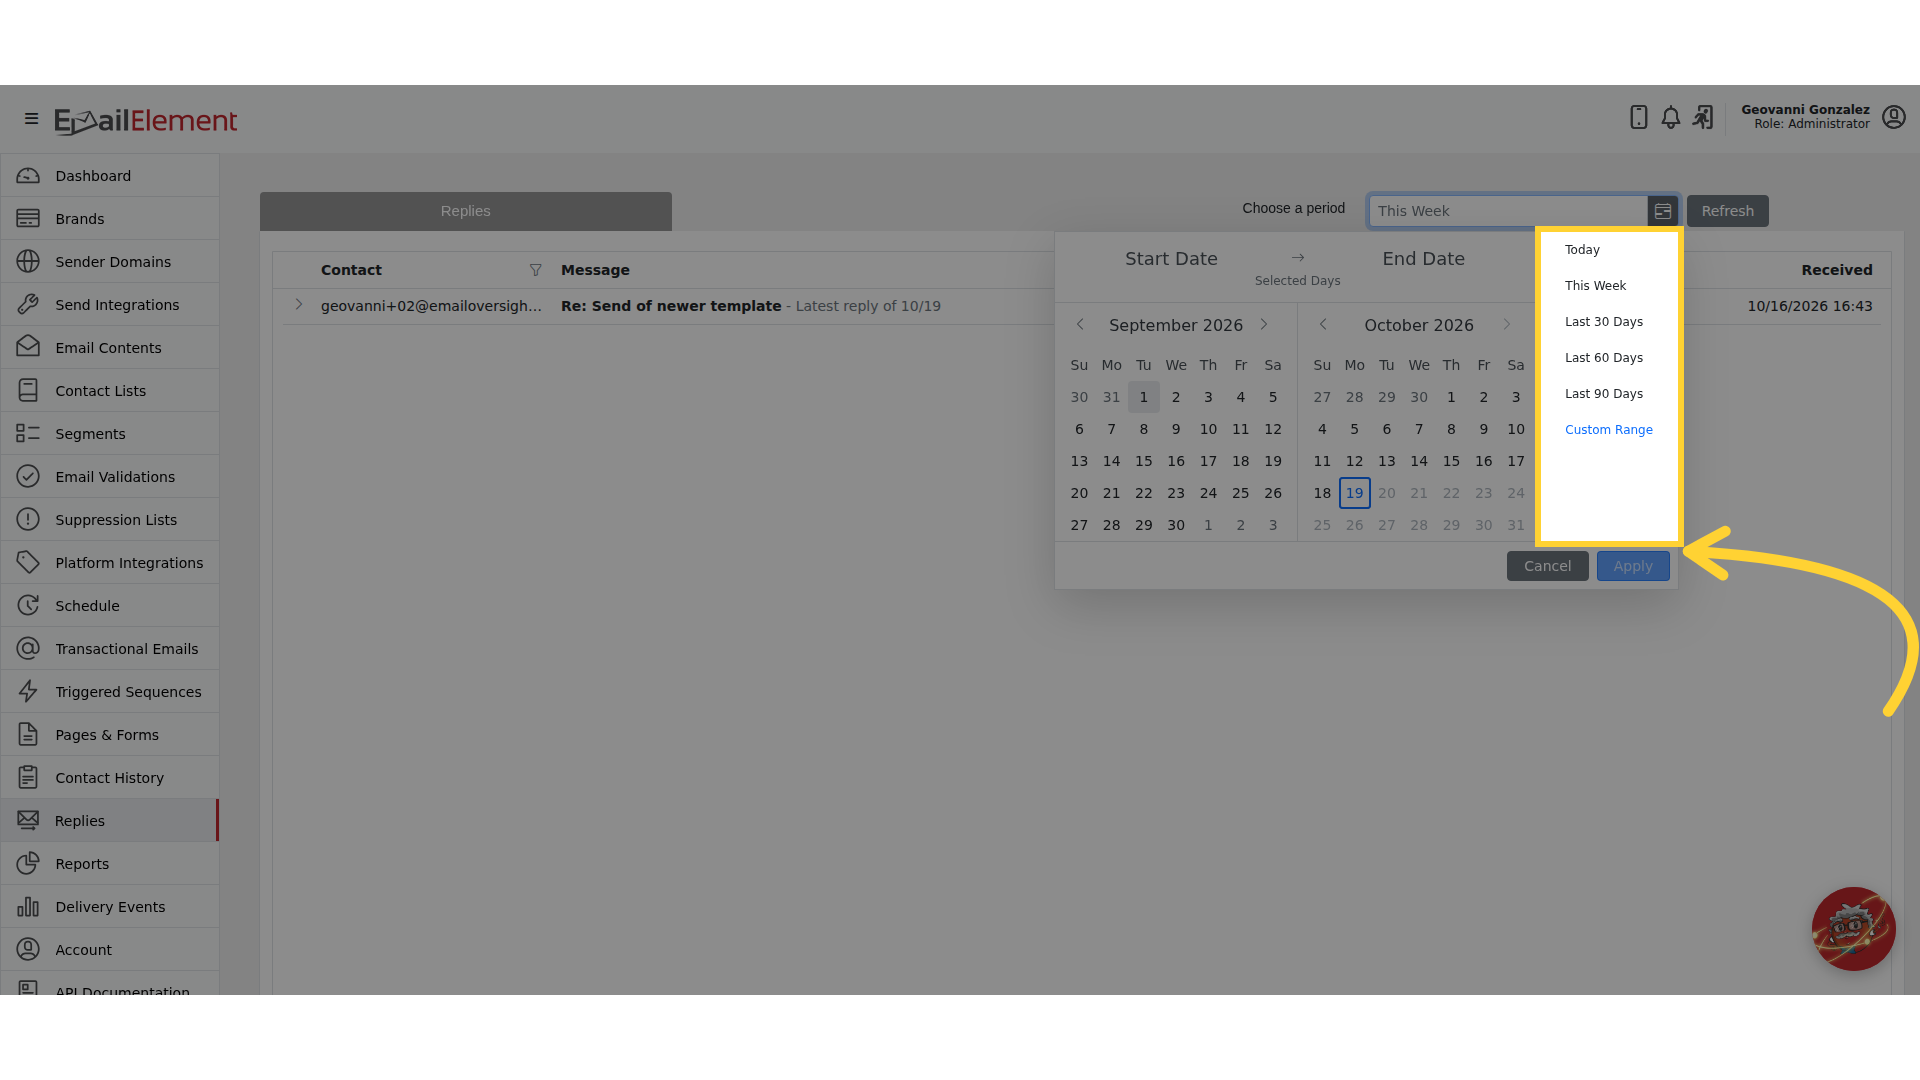Viewport: 1920px width, 1080px height.
Task: Open the period dropdown showing This Week
Action: (1508, 211)
